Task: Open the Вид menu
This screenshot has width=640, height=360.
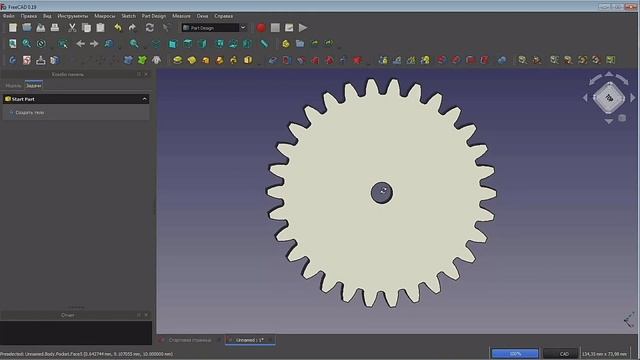Action: 47,16
